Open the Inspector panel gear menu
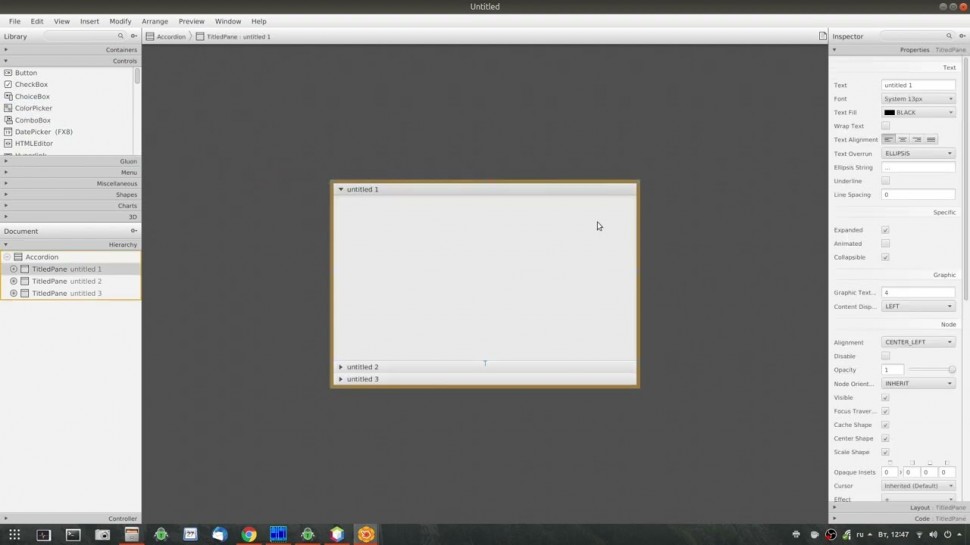 (x=961, y=36)
